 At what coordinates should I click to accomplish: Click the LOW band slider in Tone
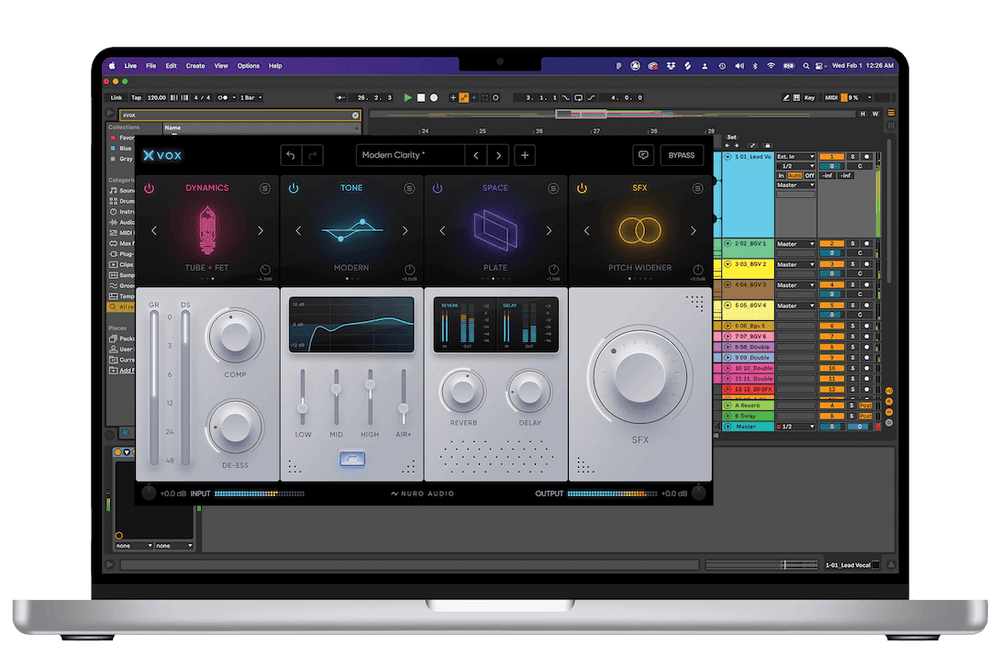302,407
